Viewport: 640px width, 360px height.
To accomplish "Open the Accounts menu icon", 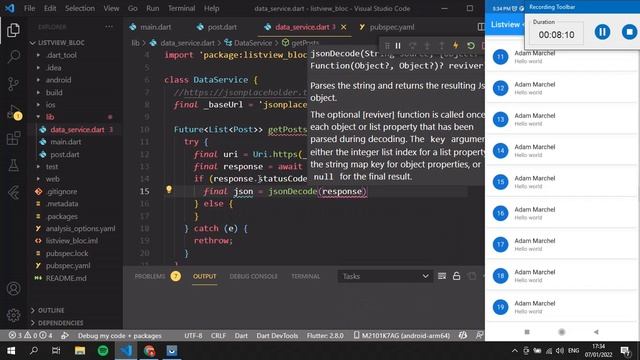I will click(x=13, y=288).
